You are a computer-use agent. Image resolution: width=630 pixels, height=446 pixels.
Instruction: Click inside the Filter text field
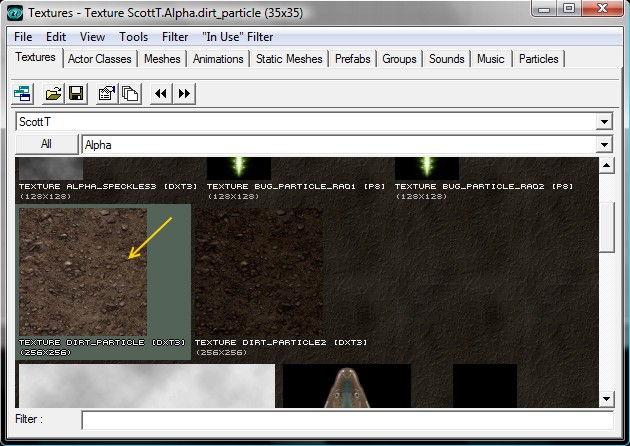click(x=345, y=420)
